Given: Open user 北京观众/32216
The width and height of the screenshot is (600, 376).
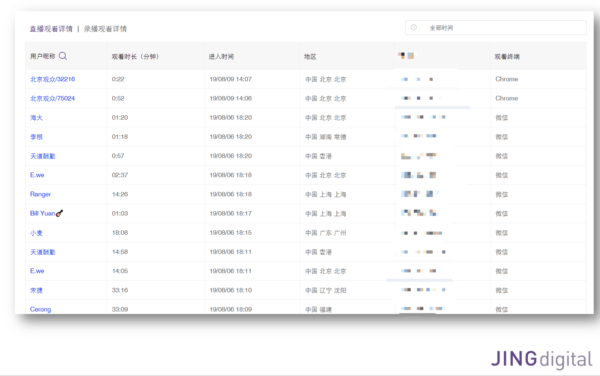Looking at the screenshot, I should pos(52,79).
